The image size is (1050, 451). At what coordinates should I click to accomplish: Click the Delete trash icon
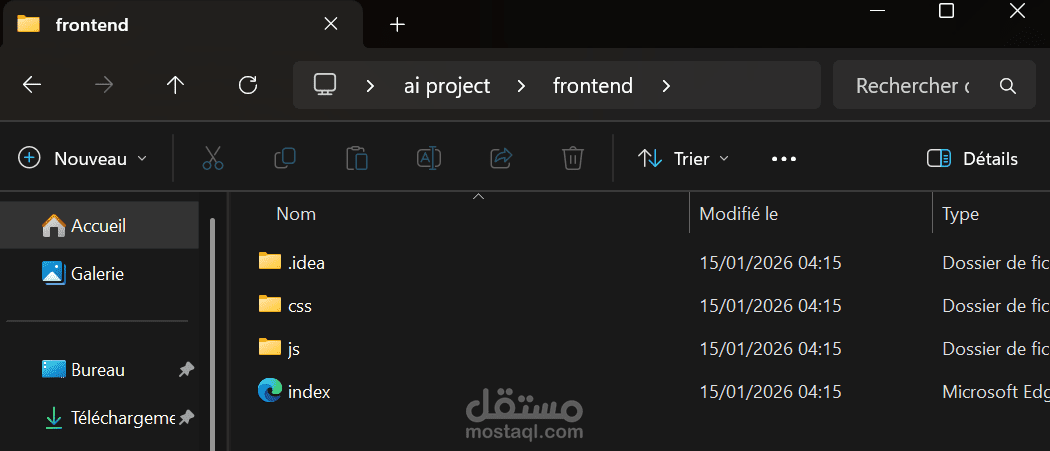pyautogui.click(x=572, y=158)
